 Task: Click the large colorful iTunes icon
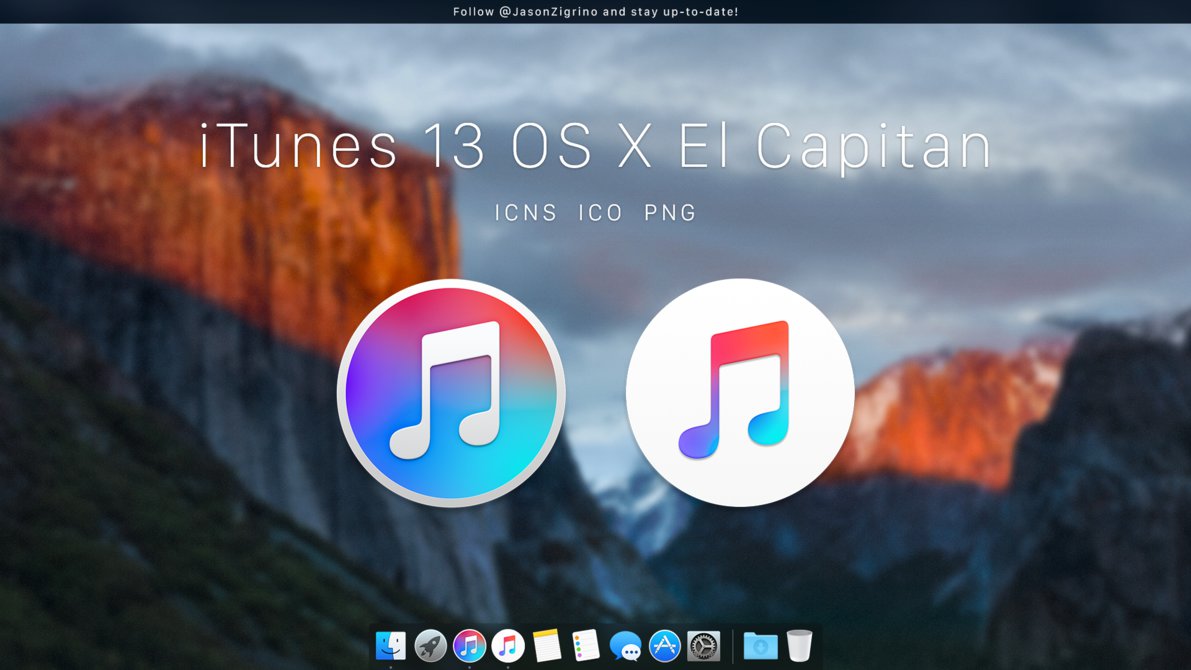point(451,393)
